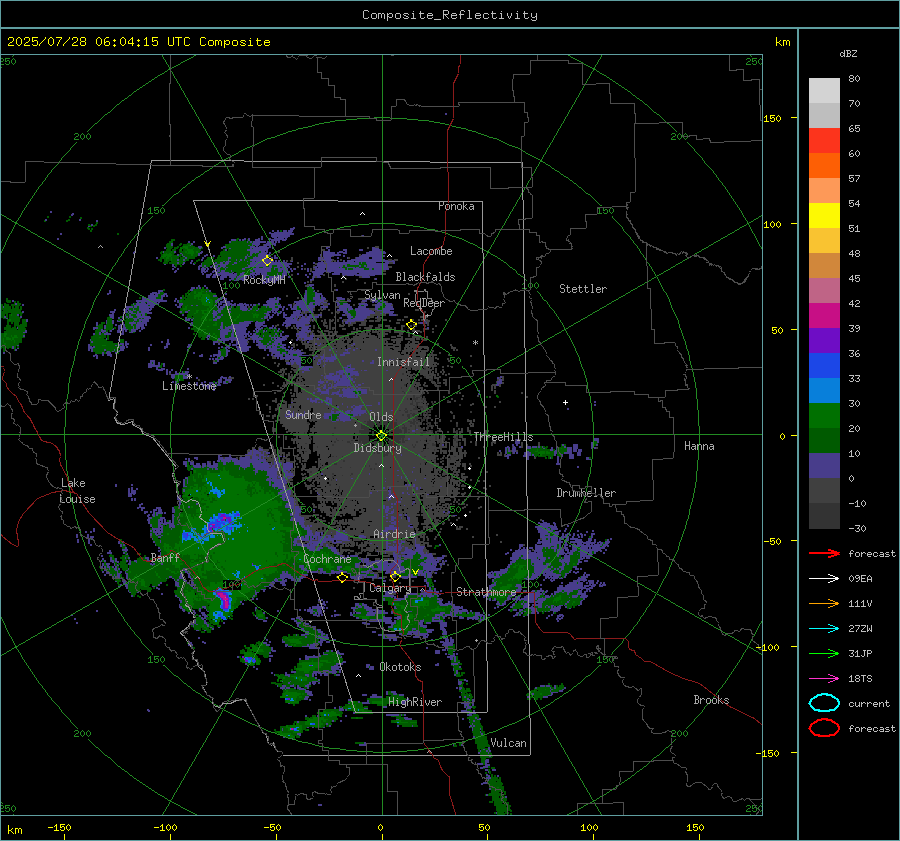This screenshot has height=841, width=900.
Task: Click the Sylvan label
Action: [x=382, y=295]
